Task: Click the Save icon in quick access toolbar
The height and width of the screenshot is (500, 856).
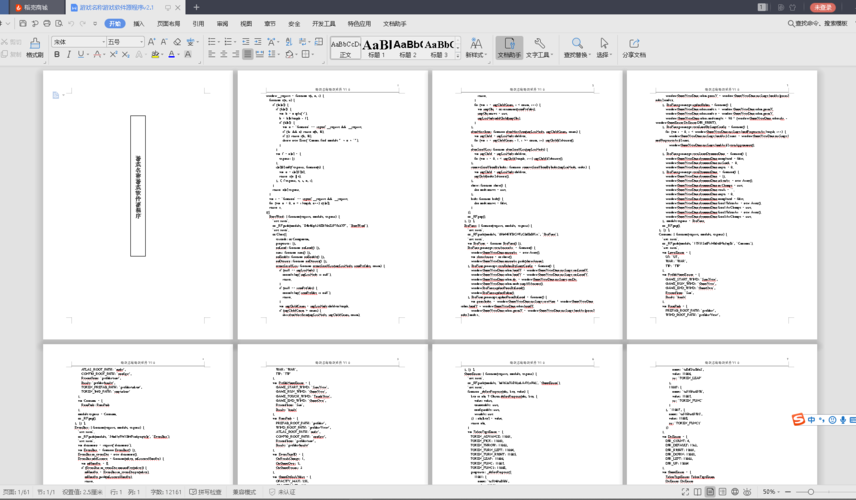Action: click(x=22, y=23)
